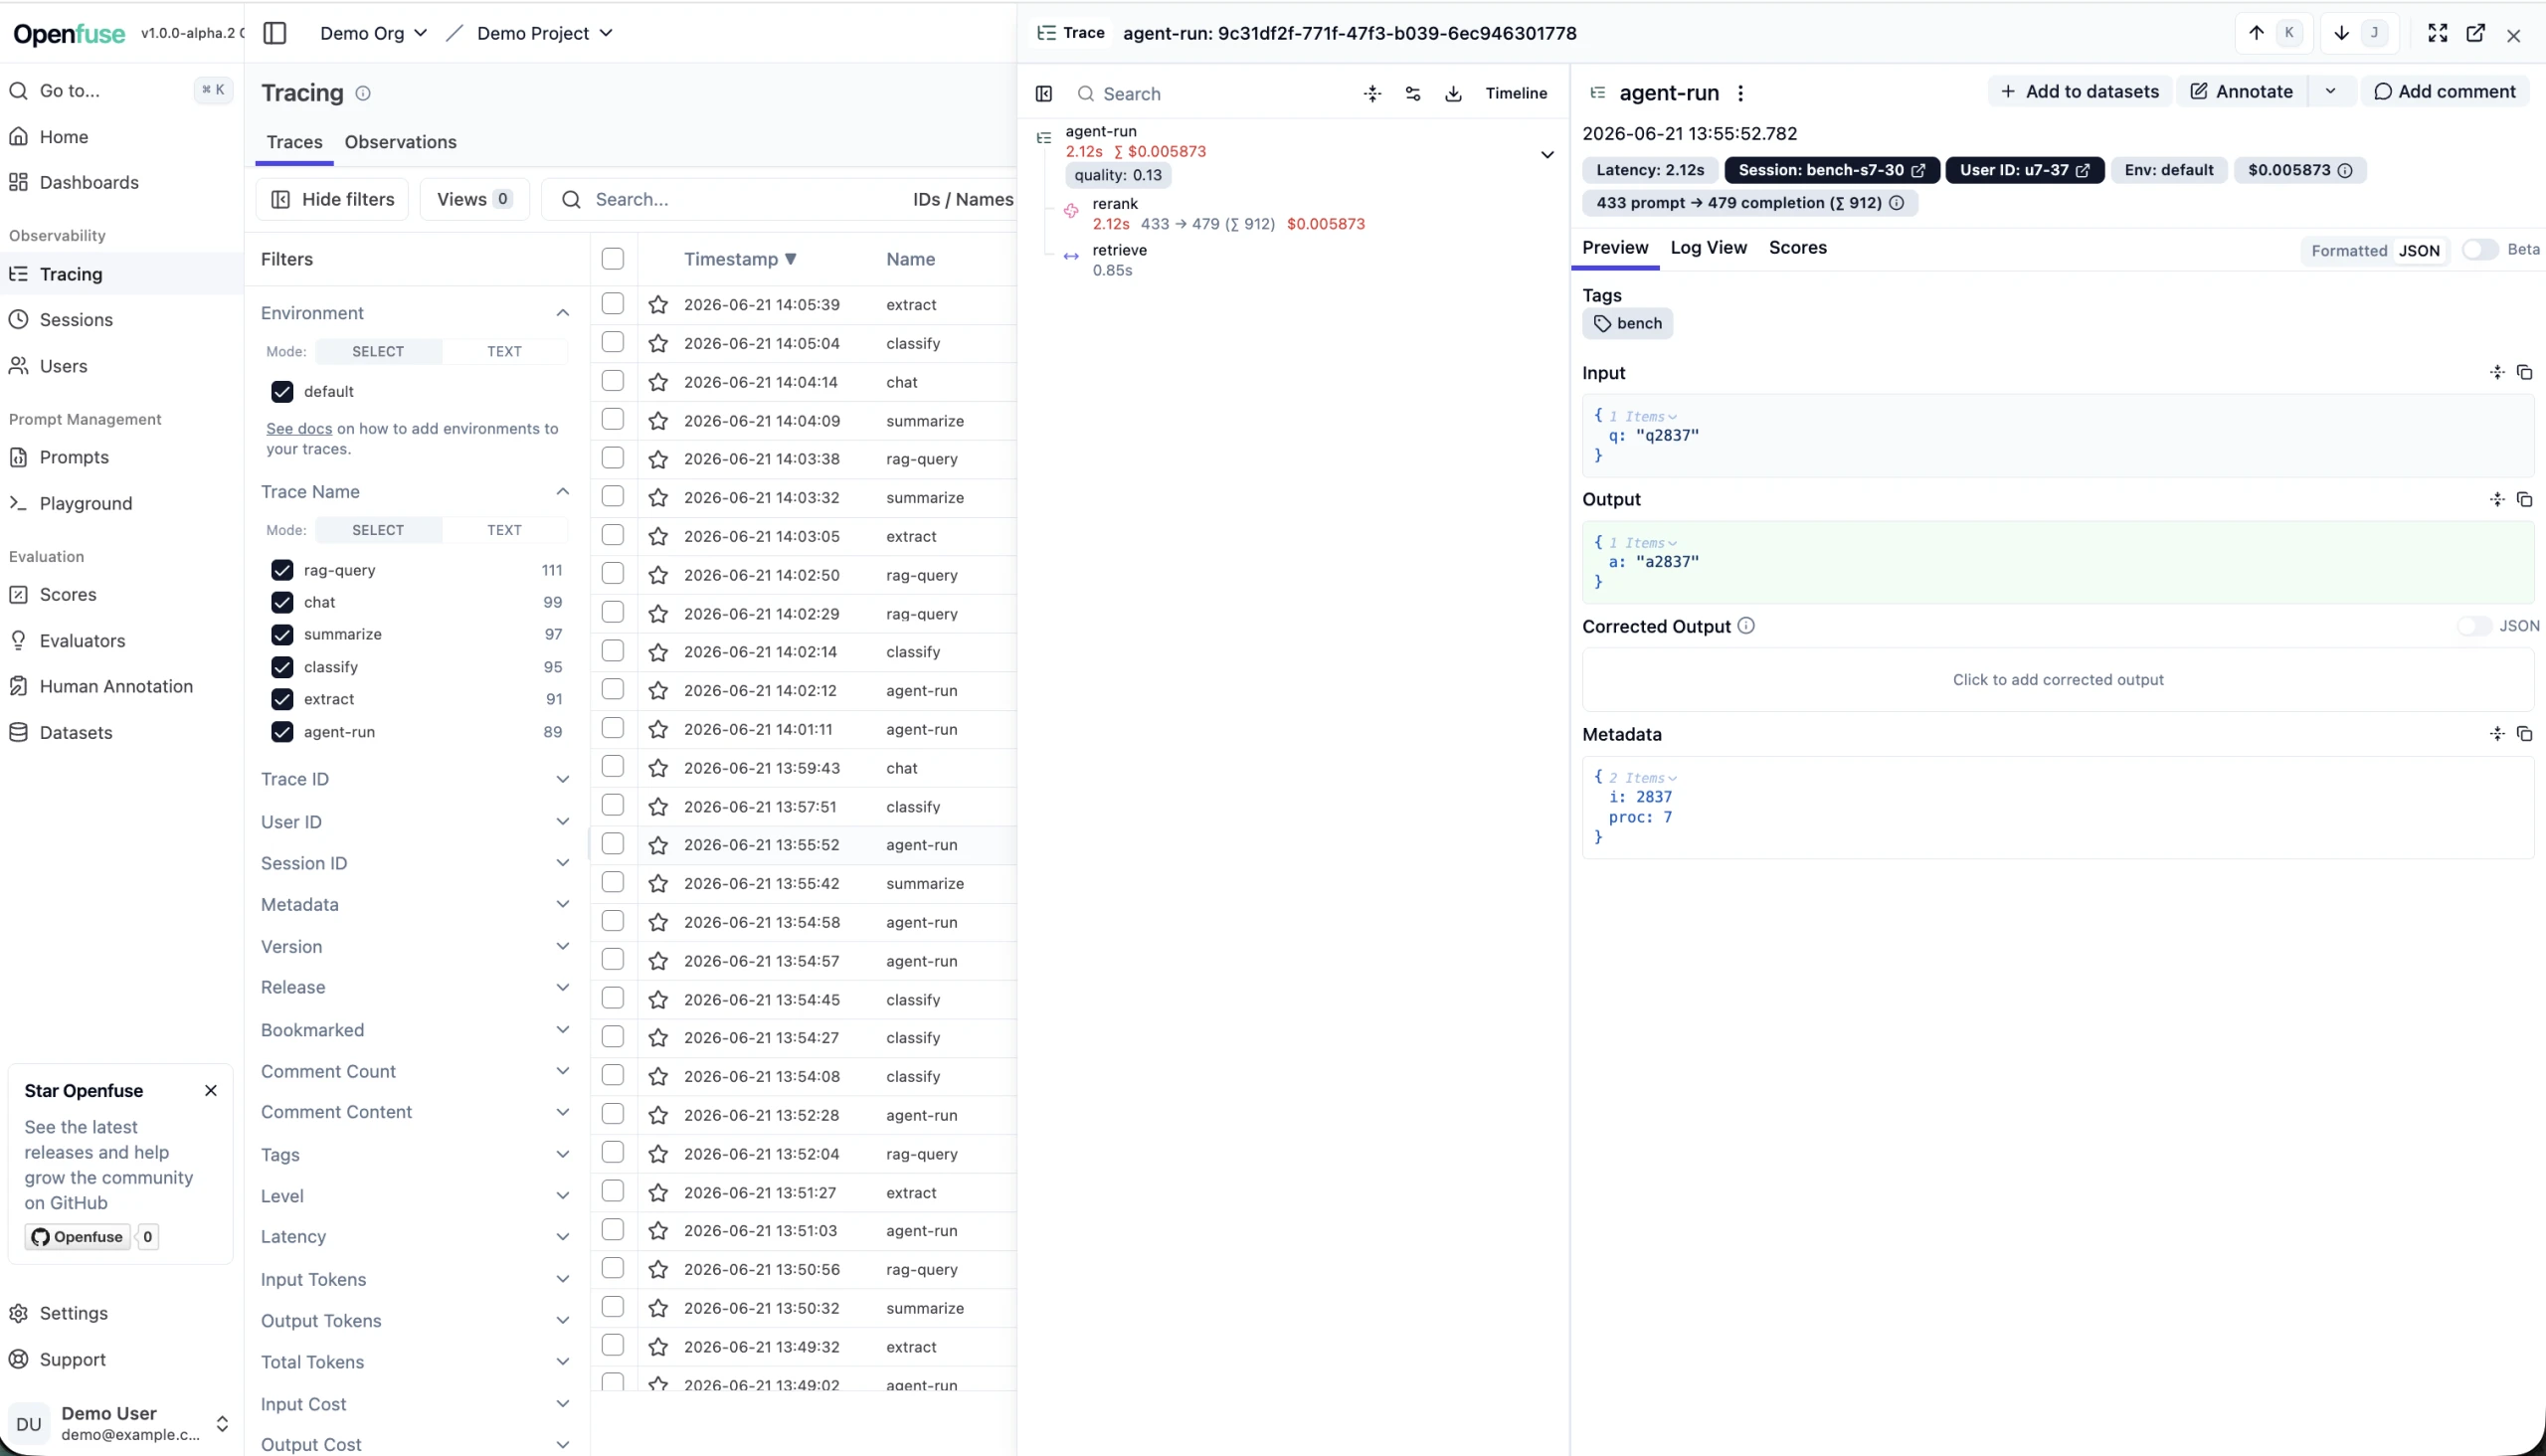Open the Evaluators page
The image size is (2546, 1456).
pyautogui.click(x=82, y=640)
